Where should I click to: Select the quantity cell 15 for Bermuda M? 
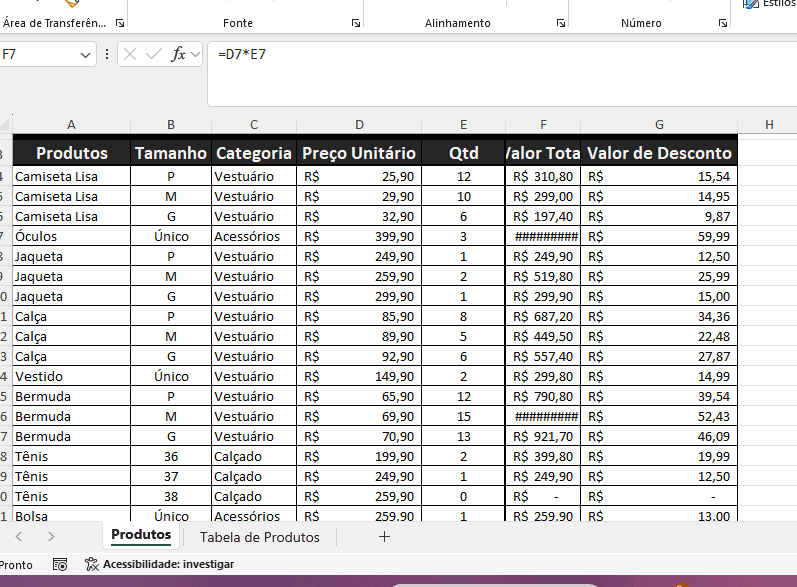[x=463, y=416]
